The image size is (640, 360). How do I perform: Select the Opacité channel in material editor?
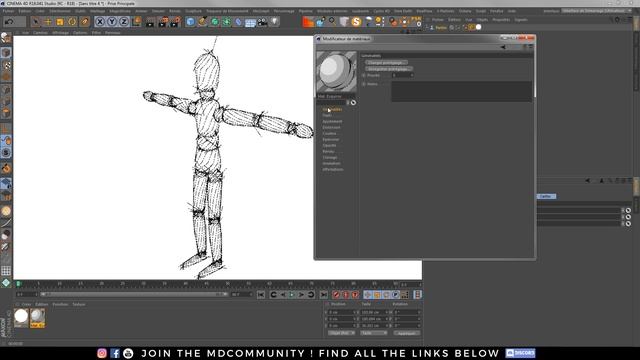tap(329, 145)
